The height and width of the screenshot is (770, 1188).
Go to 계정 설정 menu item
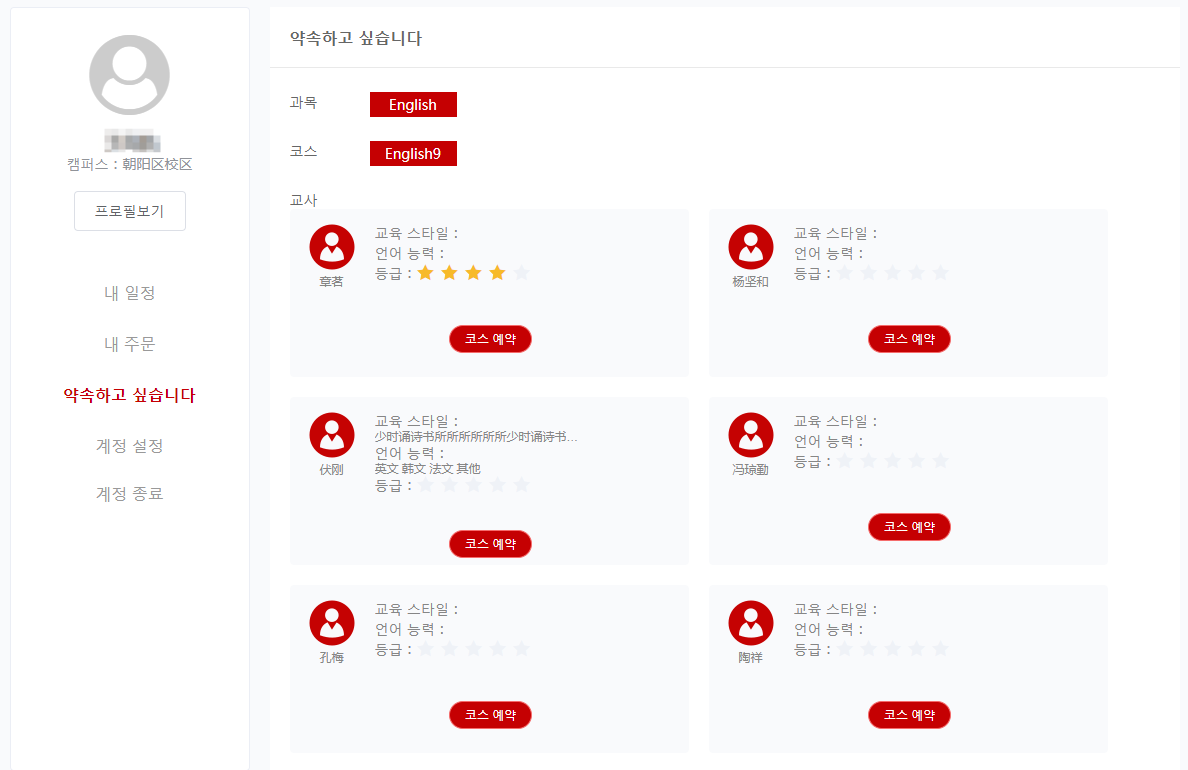coord(130,446)
